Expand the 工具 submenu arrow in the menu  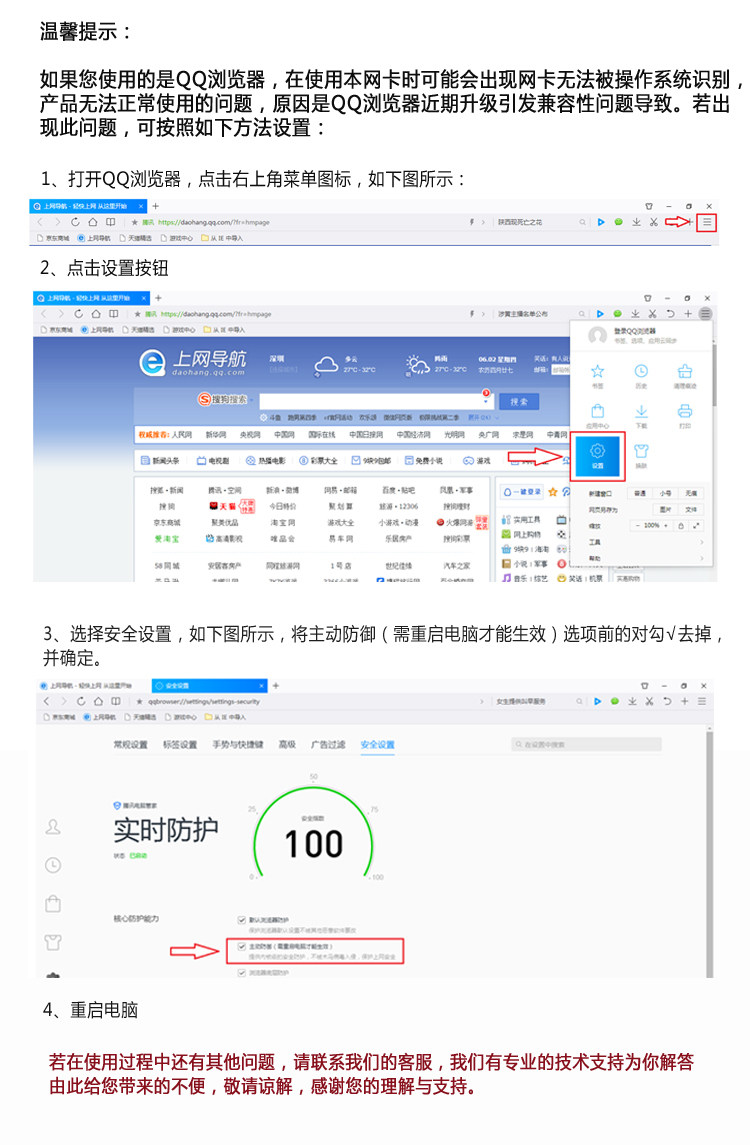pyautogui.click(x=702, y=542)
